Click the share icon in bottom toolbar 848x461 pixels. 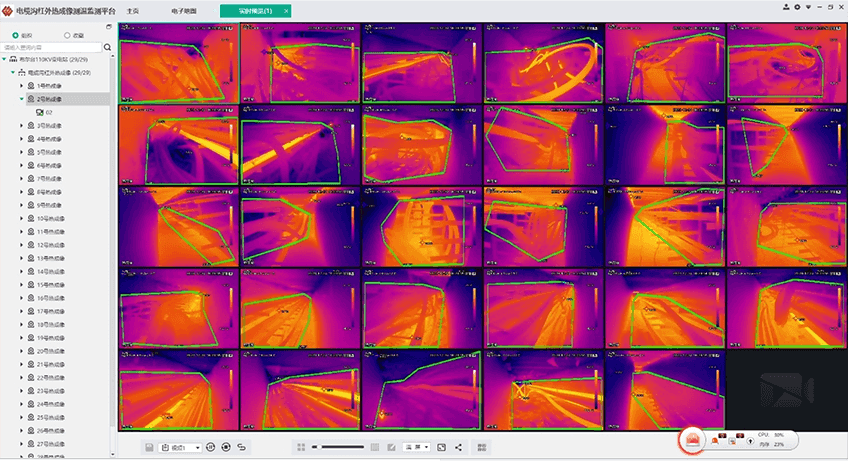(x=458, y=447)
